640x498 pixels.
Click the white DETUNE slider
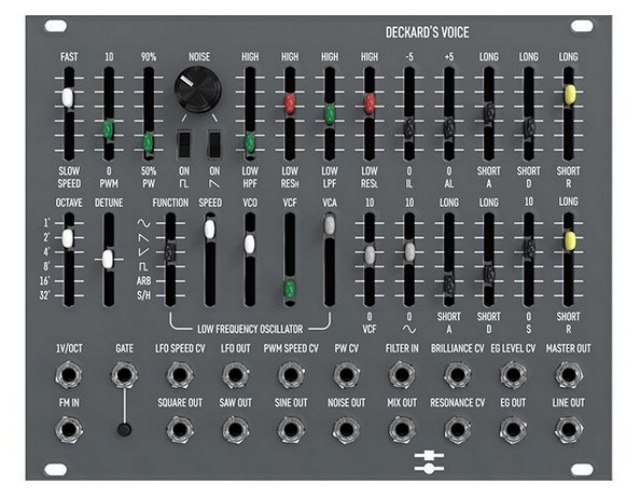pyautogui.click(x=108, y=259)
